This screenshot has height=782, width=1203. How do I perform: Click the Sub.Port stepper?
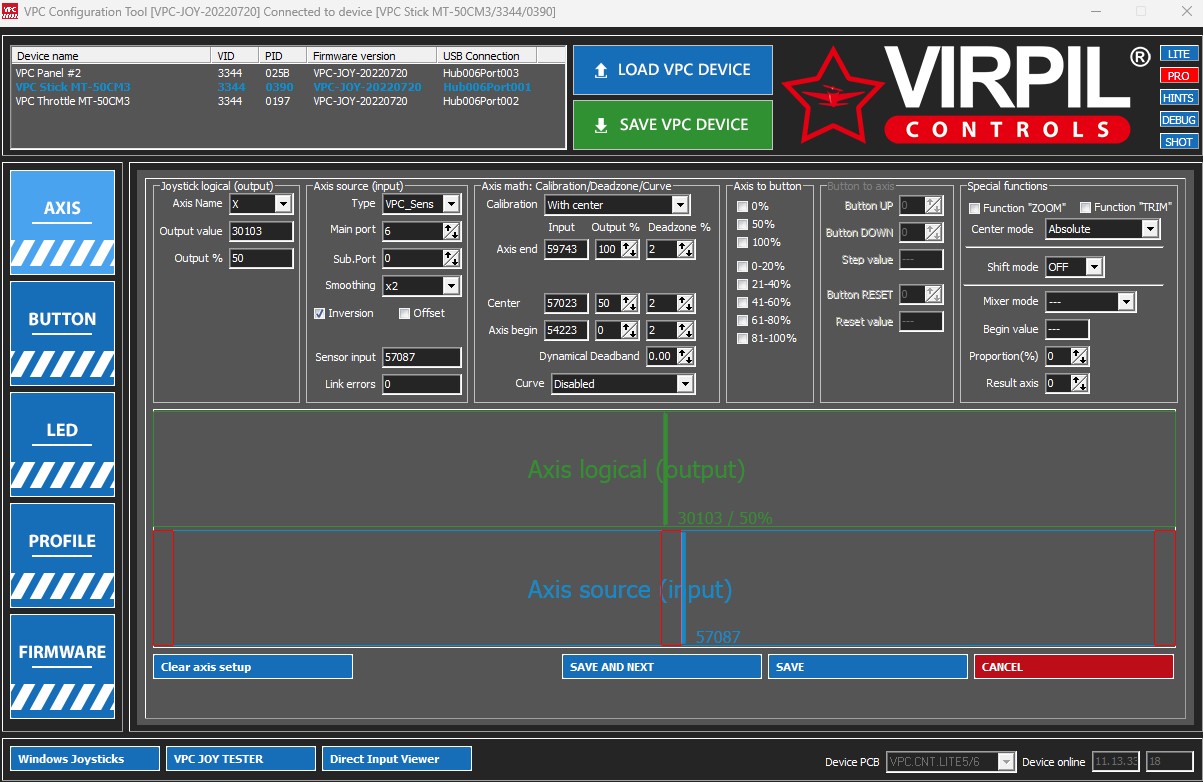pyautogui.click(x=452, y=258)
